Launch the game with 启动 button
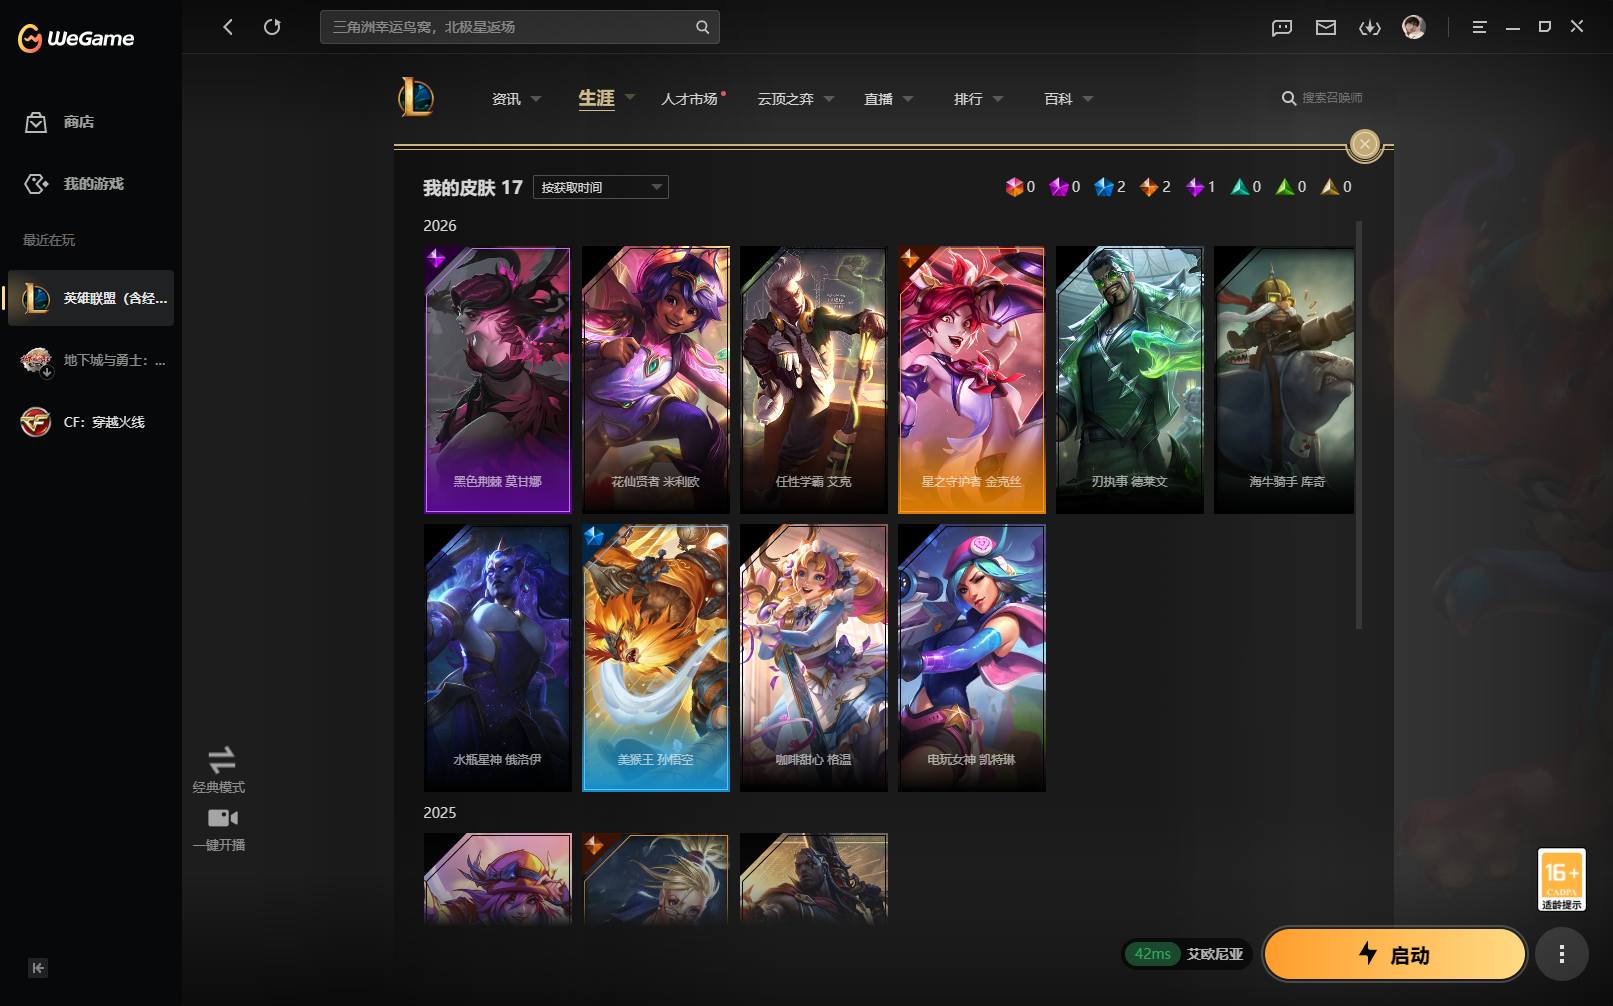Screen dimensions: 1613x1006 click(x=1395, y=955)
